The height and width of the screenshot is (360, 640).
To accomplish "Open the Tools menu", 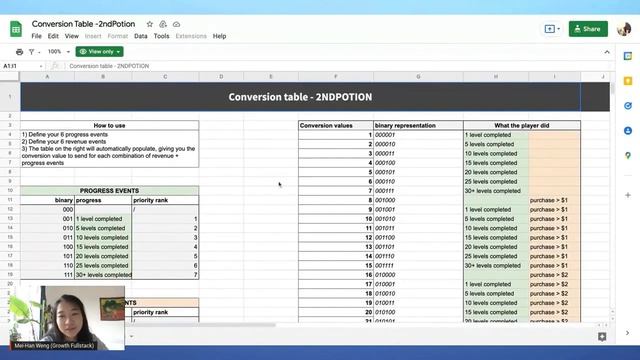I will 161,36.
